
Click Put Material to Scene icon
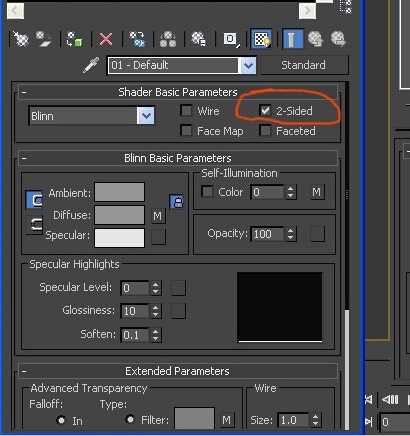[44, 39]
